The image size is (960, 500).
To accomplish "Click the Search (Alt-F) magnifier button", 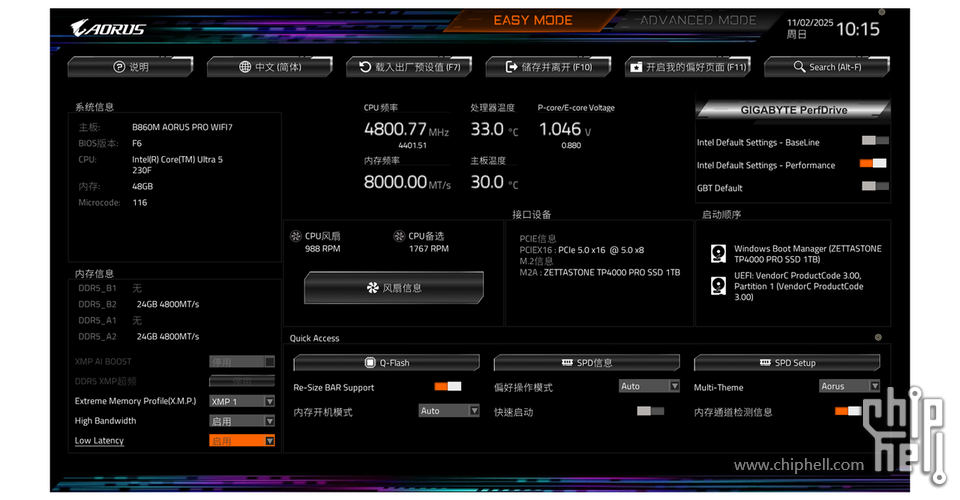I will coord(826,67).
